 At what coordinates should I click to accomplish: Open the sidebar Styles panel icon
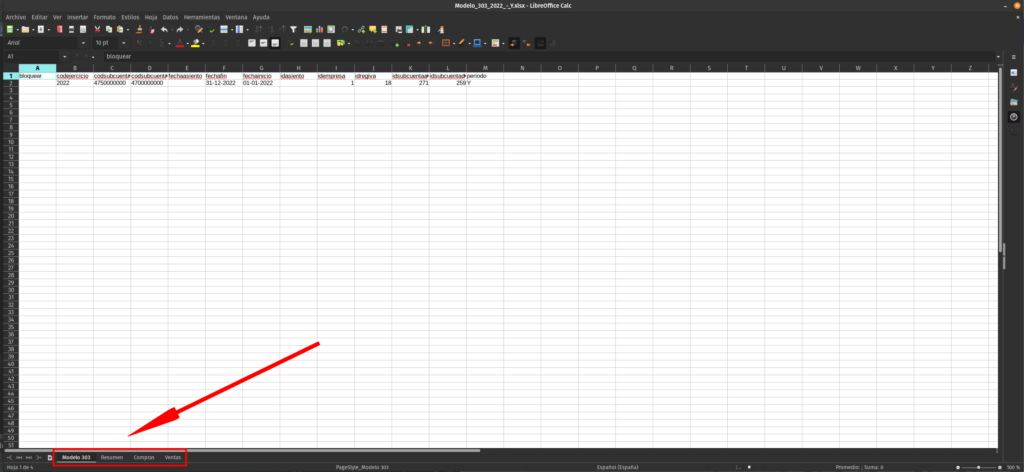pos(1013,88)
